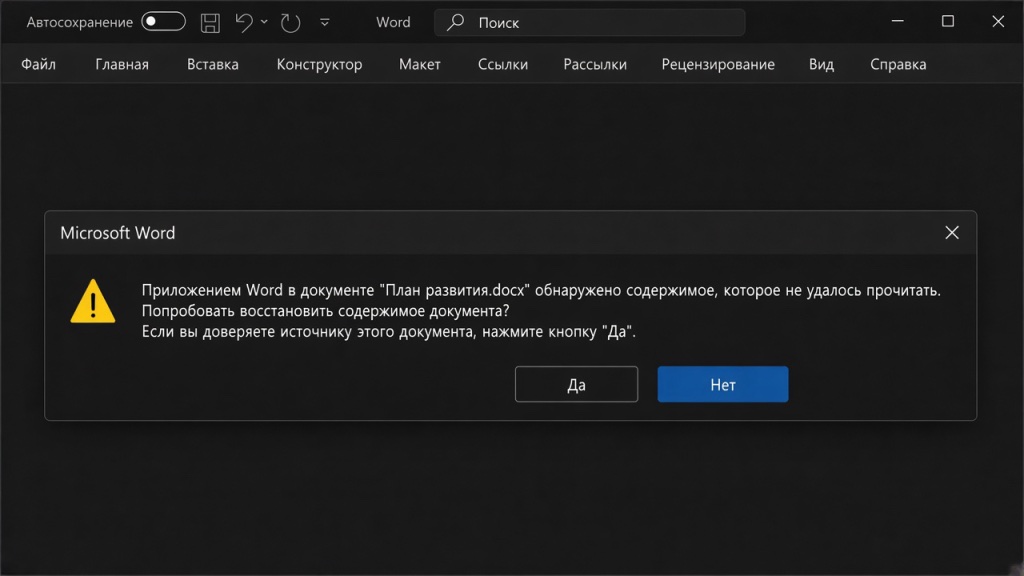Click the "Попробовать восстановить содержимое документа?" line
This screenshot has height=576, width=1024.
click(325, 311)
